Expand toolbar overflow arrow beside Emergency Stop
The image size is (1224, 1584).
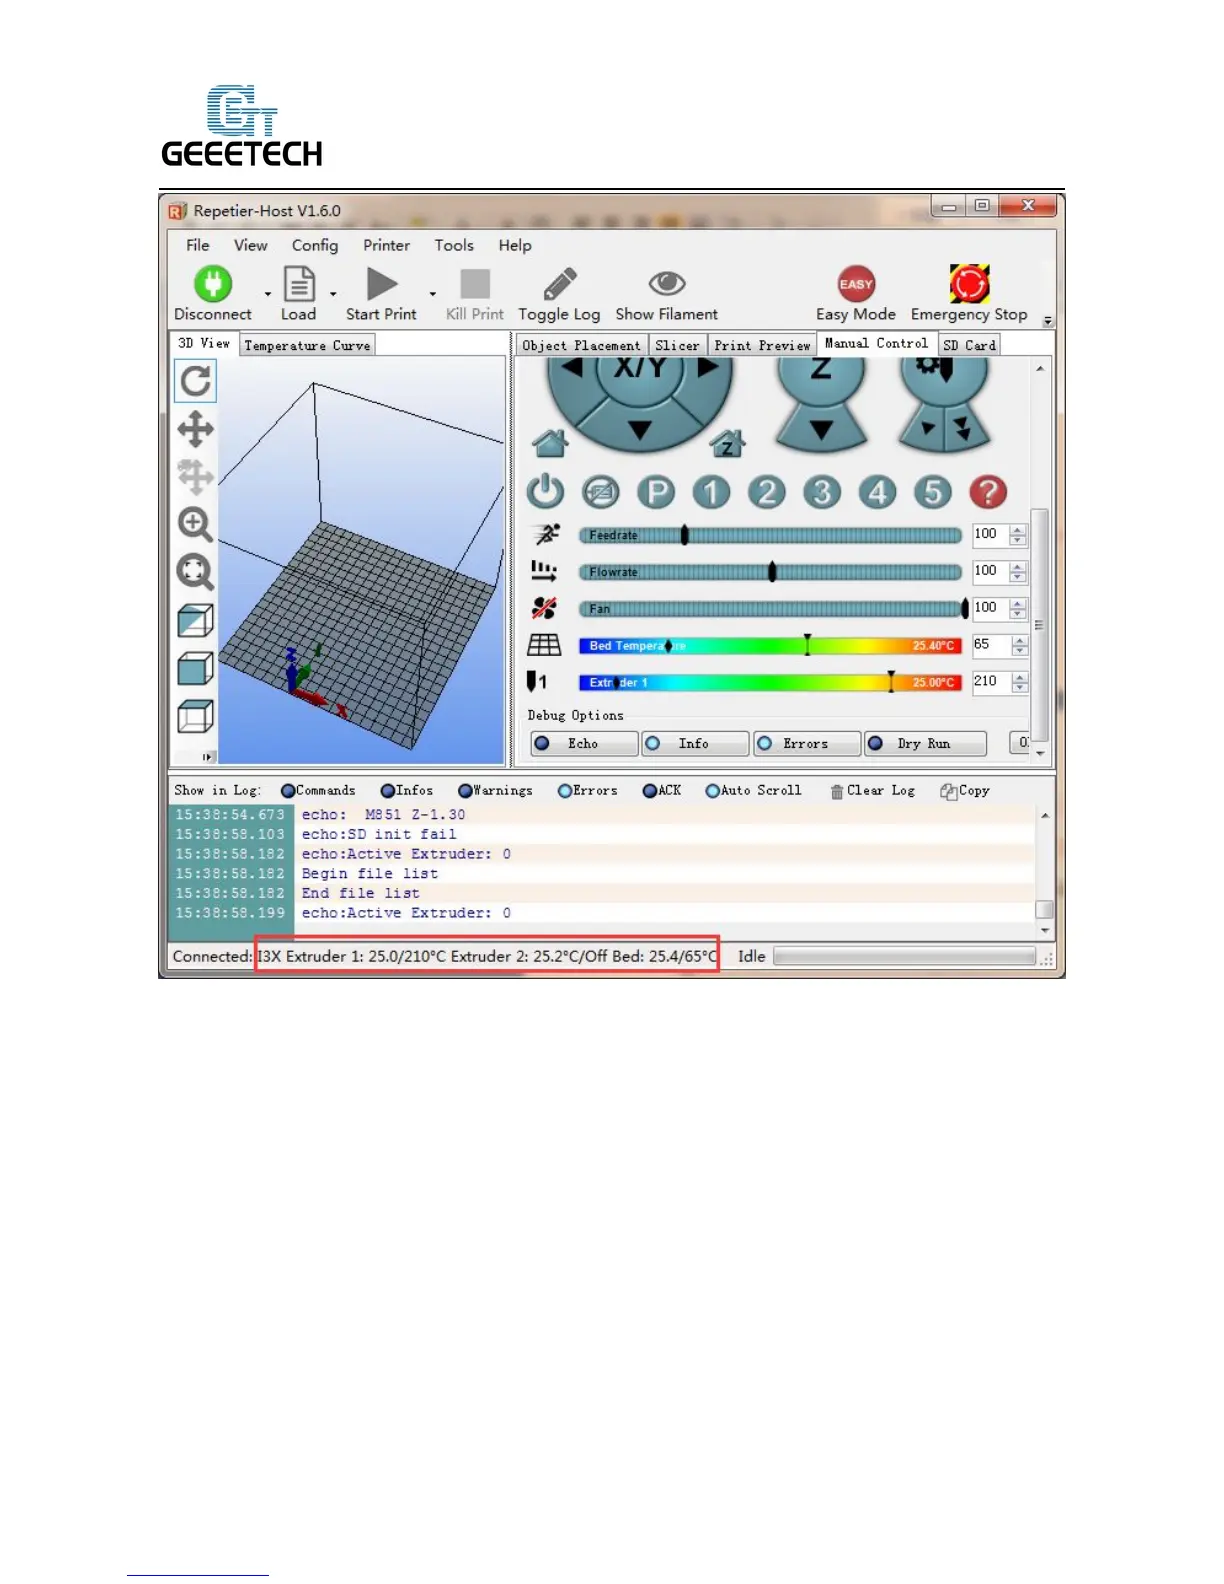click(x=1048, y=321)
